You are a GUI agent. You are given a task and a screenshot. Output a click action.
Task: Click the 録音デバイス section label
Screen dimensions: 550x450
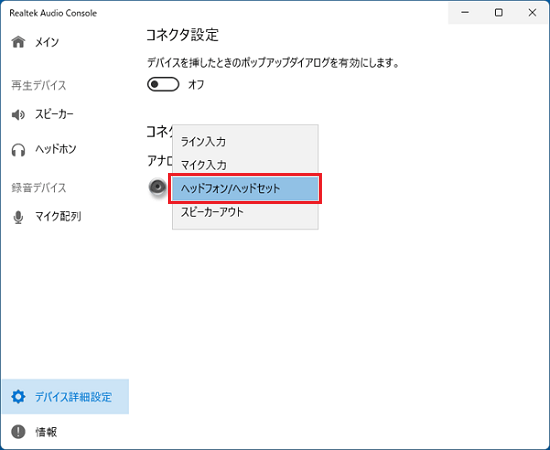pos(39,188)
